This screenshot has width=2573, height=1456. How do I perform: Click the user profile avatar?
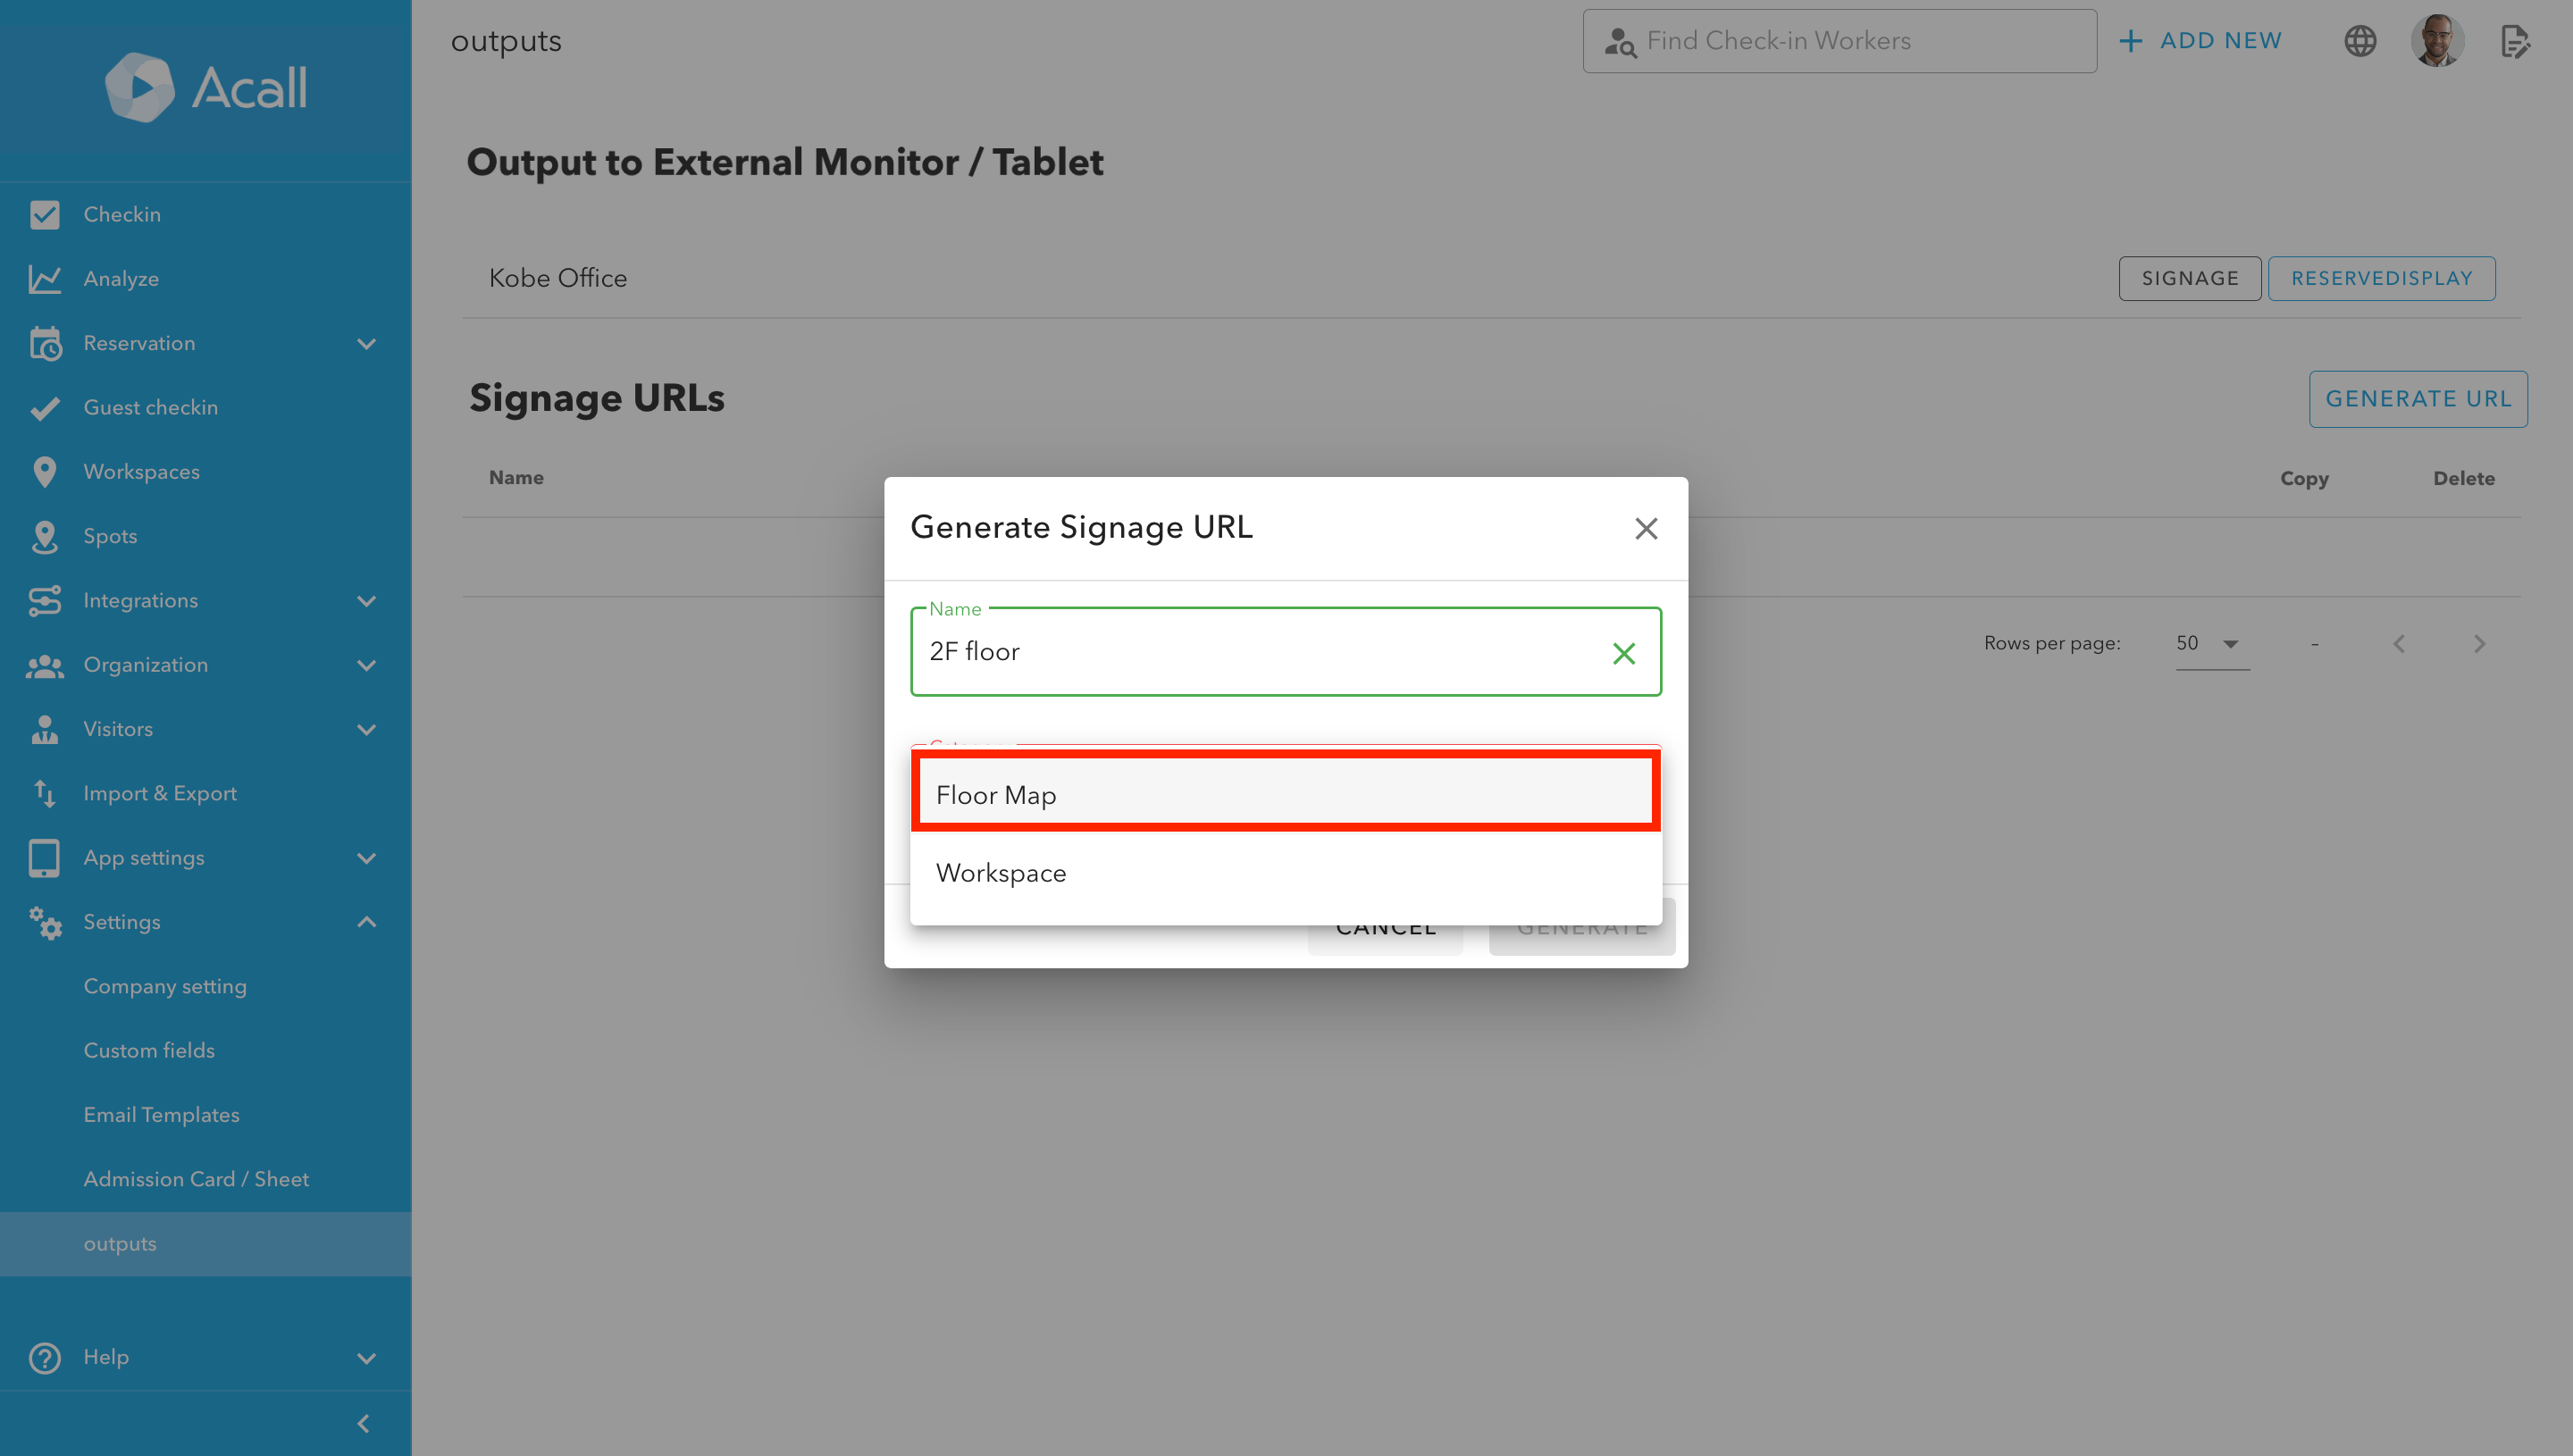click(2437, 41)
